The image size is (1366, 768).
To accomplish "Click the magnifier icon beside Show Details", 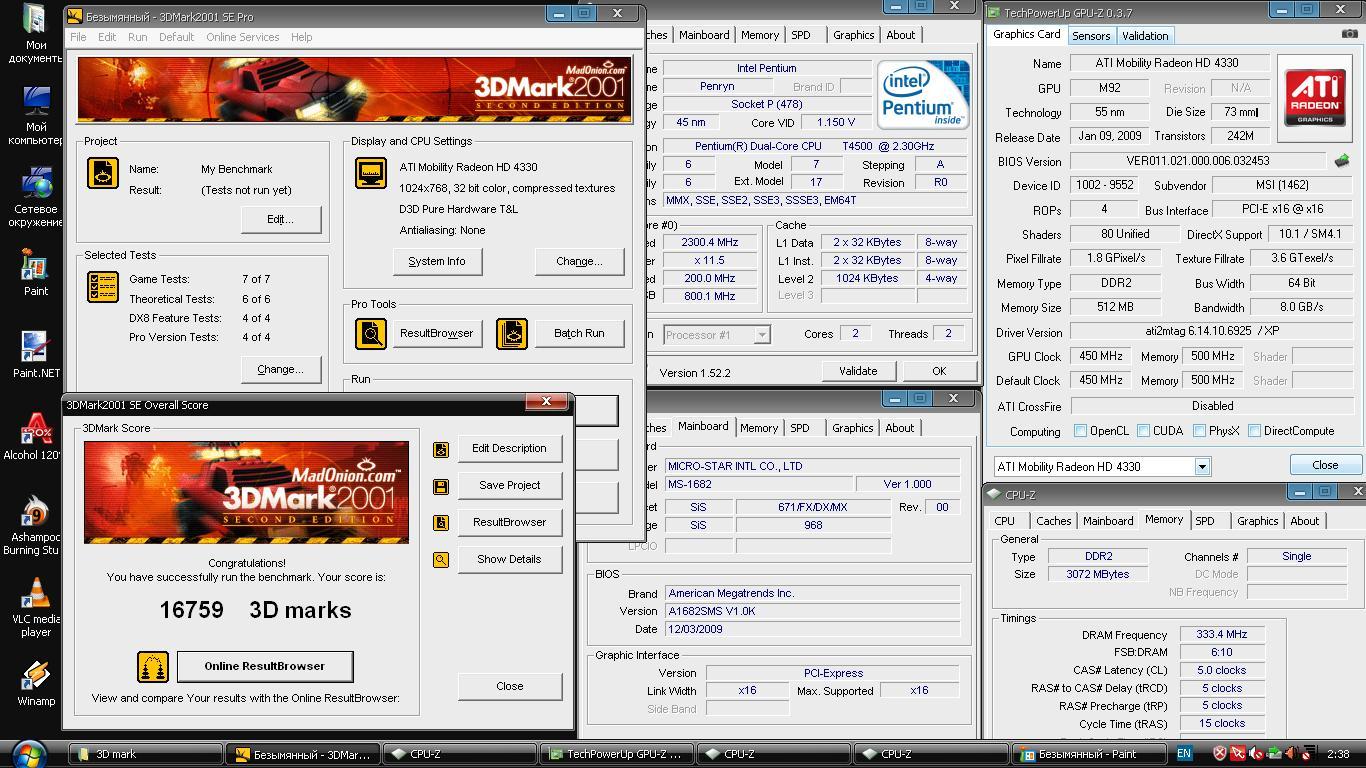I will (x=440, y=559).
